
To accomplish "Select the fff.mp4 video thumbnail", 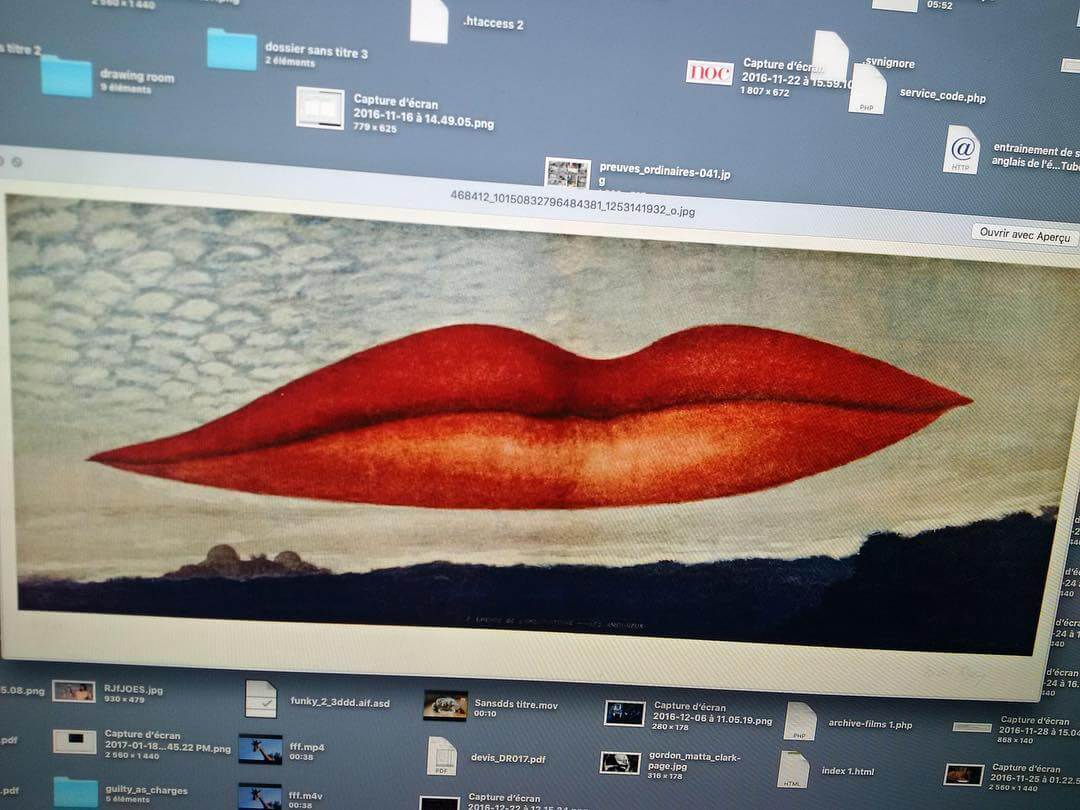I will click(x=260, y=749).
